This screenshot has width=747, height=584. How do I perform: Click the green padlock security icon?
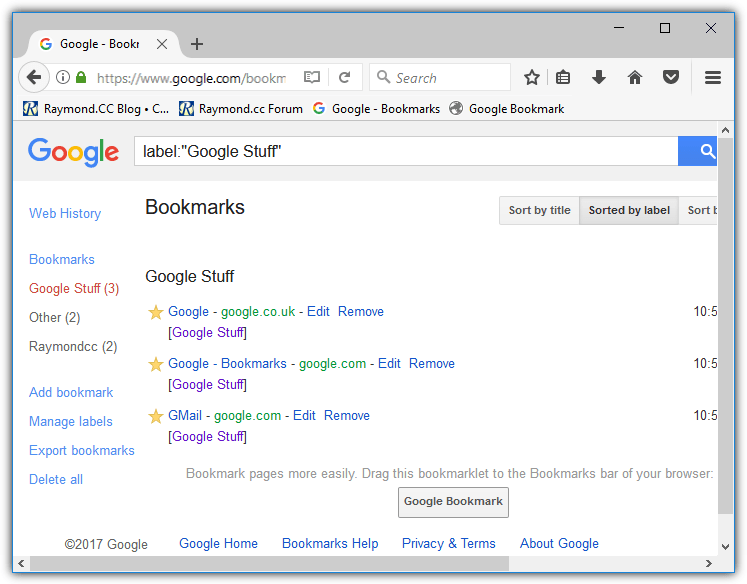tap(81, 77)
